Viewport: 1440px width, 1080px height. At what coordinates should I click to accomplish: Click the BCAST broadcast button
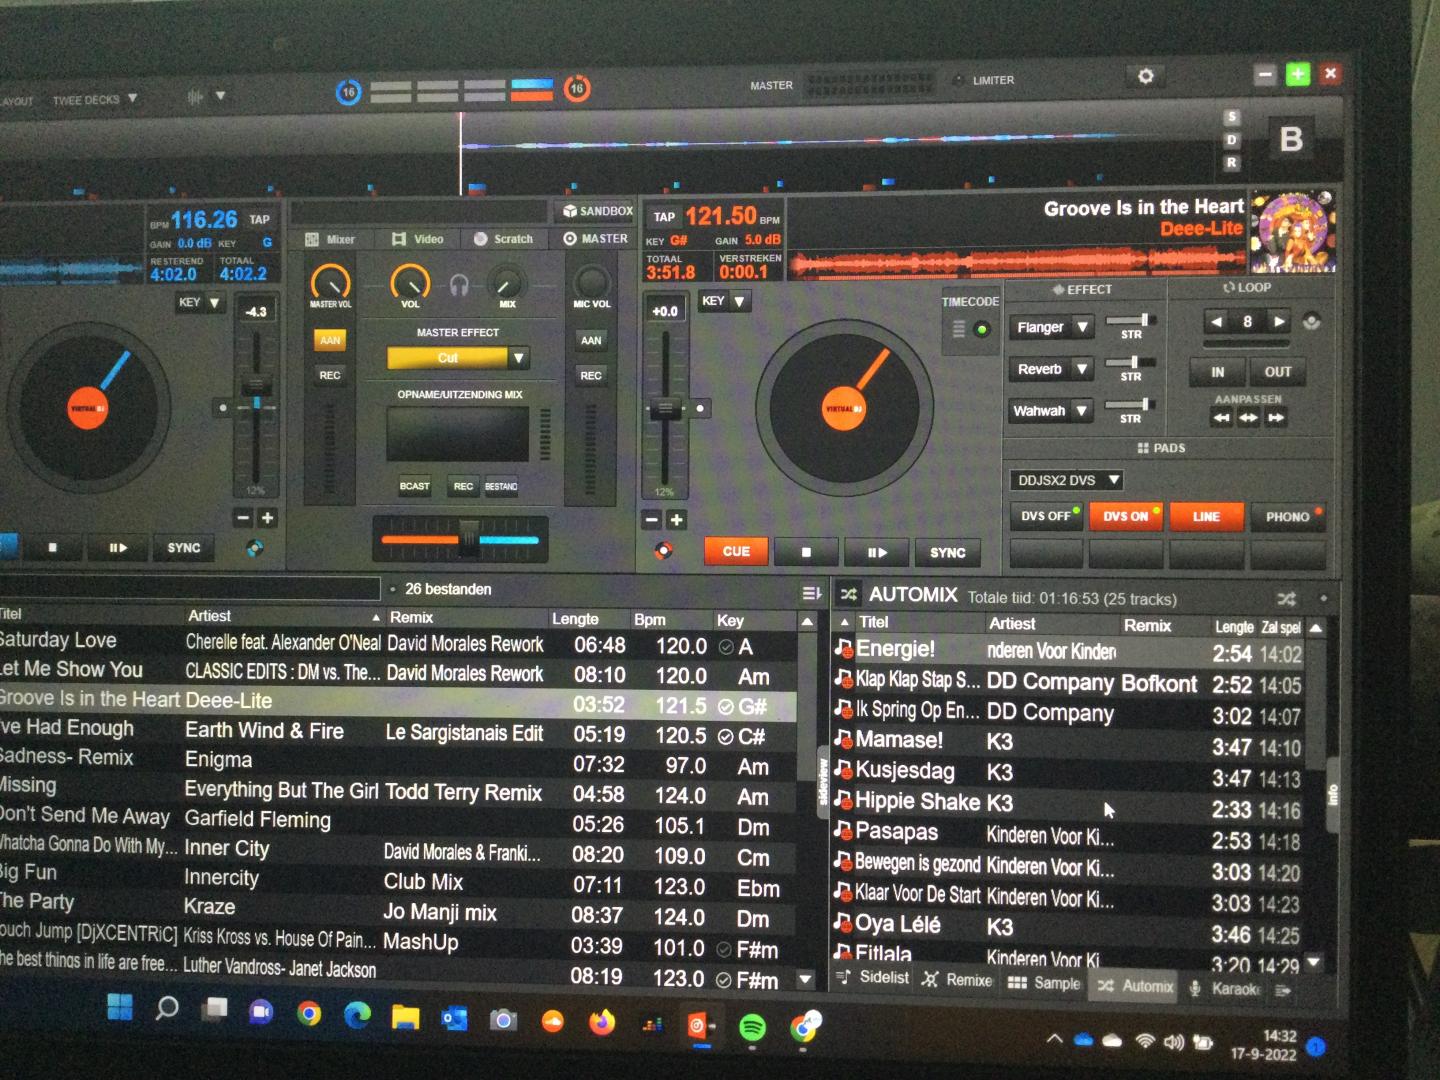click(415, 486)
